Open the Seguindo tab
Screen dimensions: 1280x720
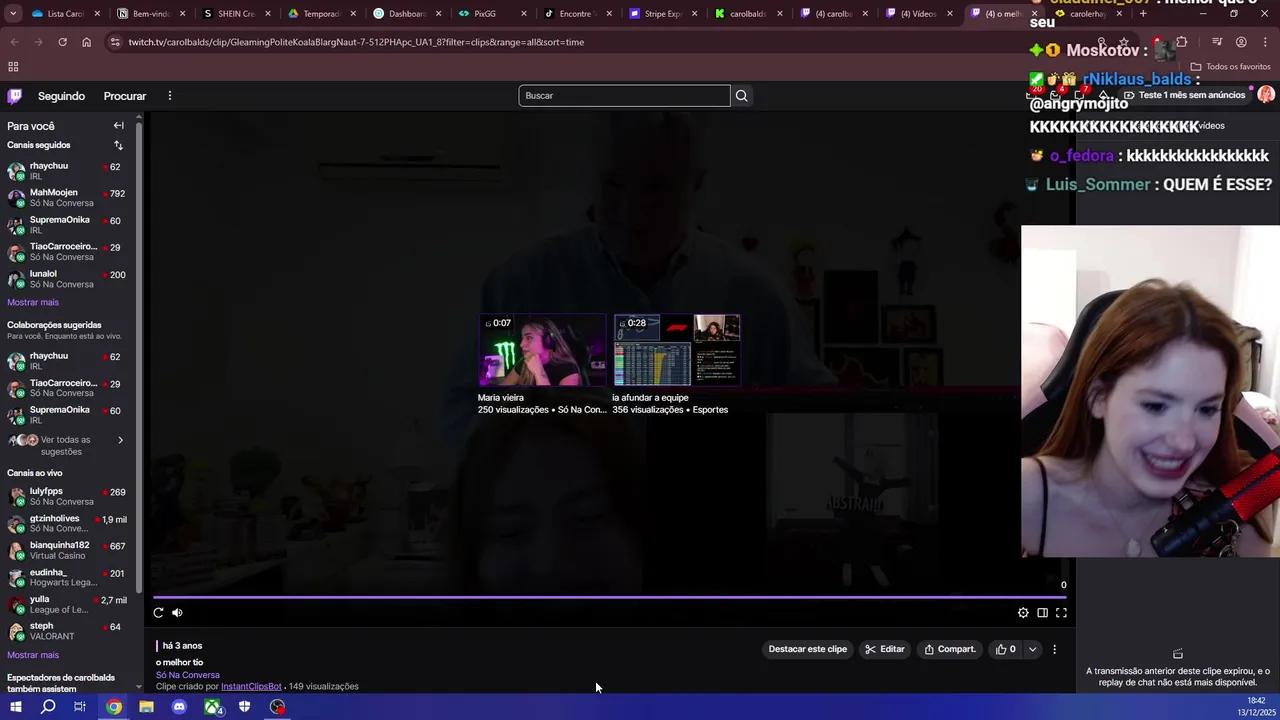tap(61, 96)
